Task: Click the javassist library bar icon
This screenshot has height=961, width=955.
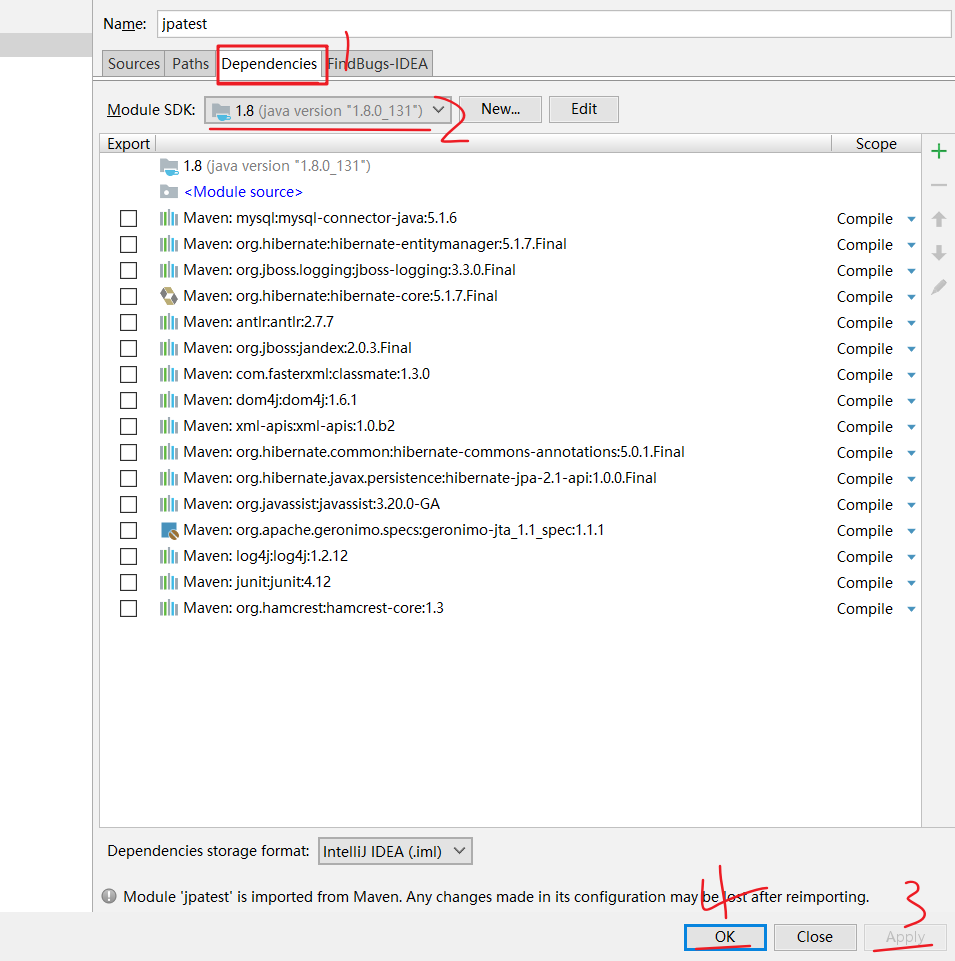Action: click(169, 504)
